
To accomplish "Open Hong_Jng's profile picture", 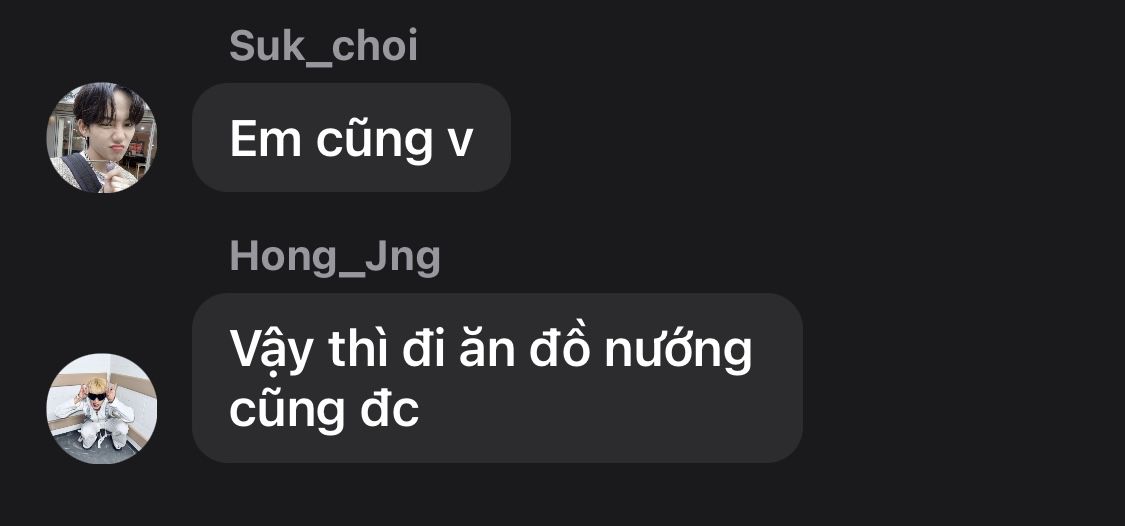I will tap(101, 408).
